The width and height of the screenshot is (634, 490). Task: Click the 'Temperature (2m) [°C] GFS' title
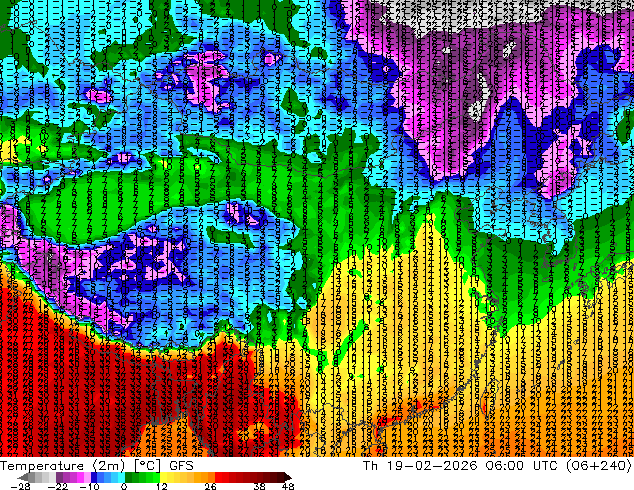point(97,466)
